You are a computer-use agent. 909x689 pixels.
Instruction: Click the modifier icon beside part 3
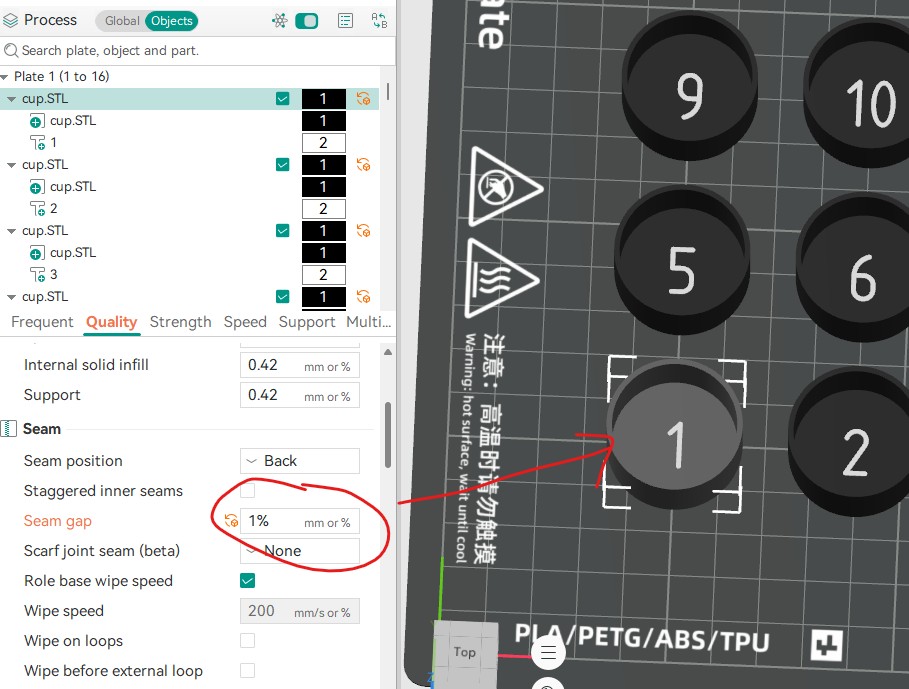[x=38, y=275]
